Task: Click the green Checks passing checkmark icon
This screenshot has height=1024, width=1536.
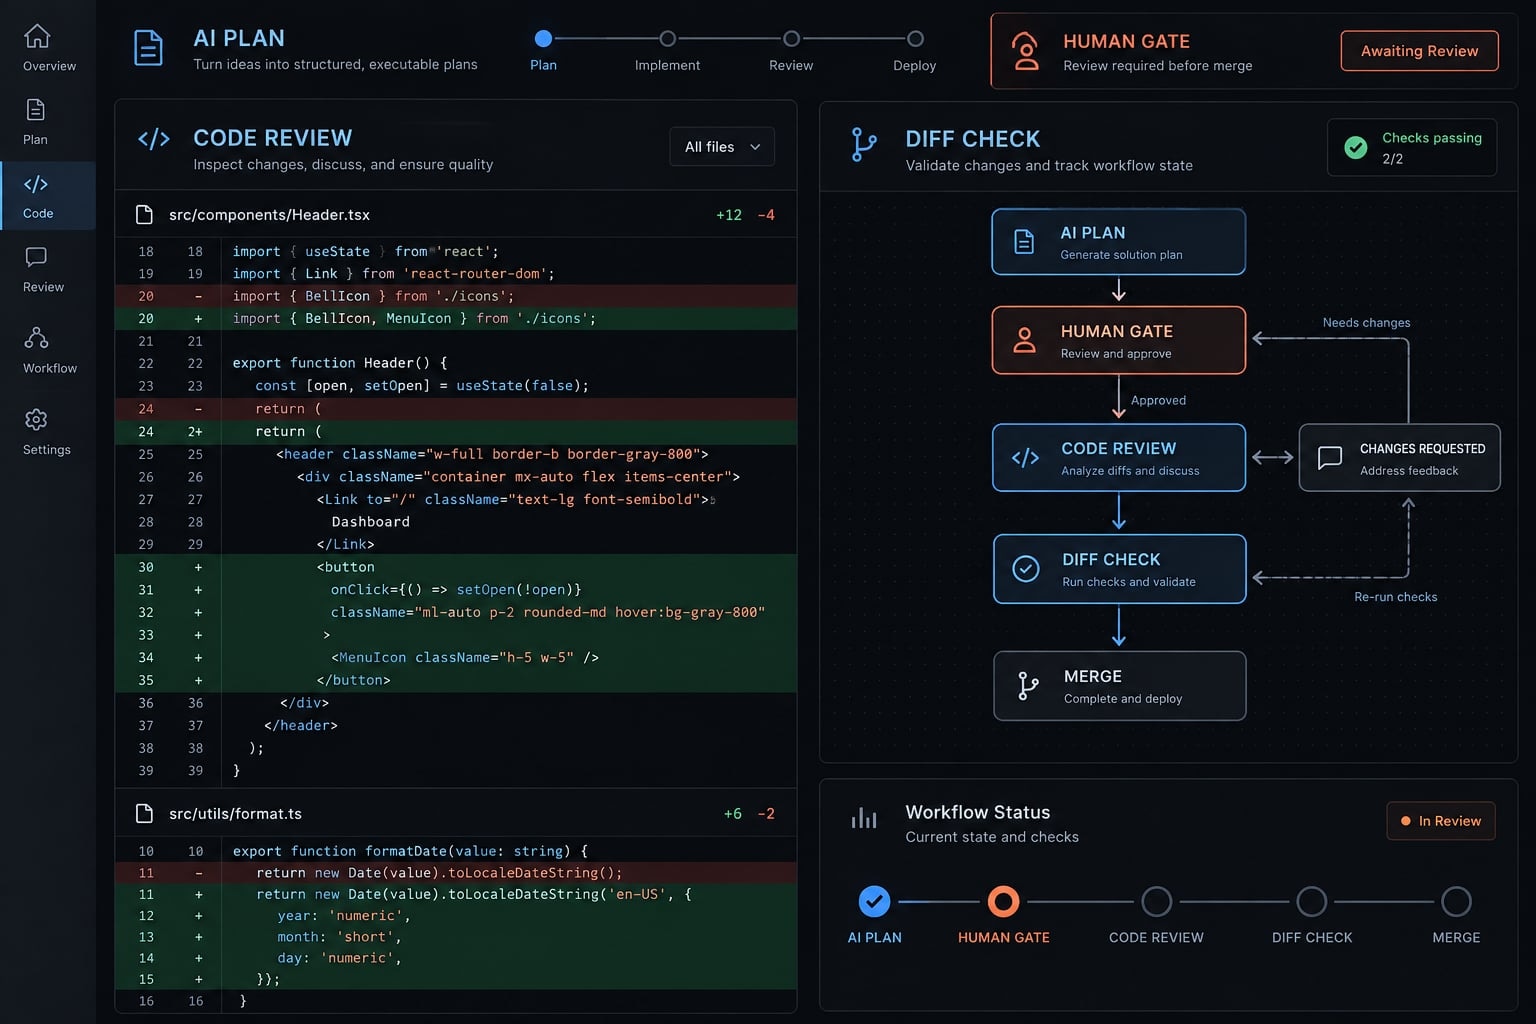Action: click(x=1356, y=147)
